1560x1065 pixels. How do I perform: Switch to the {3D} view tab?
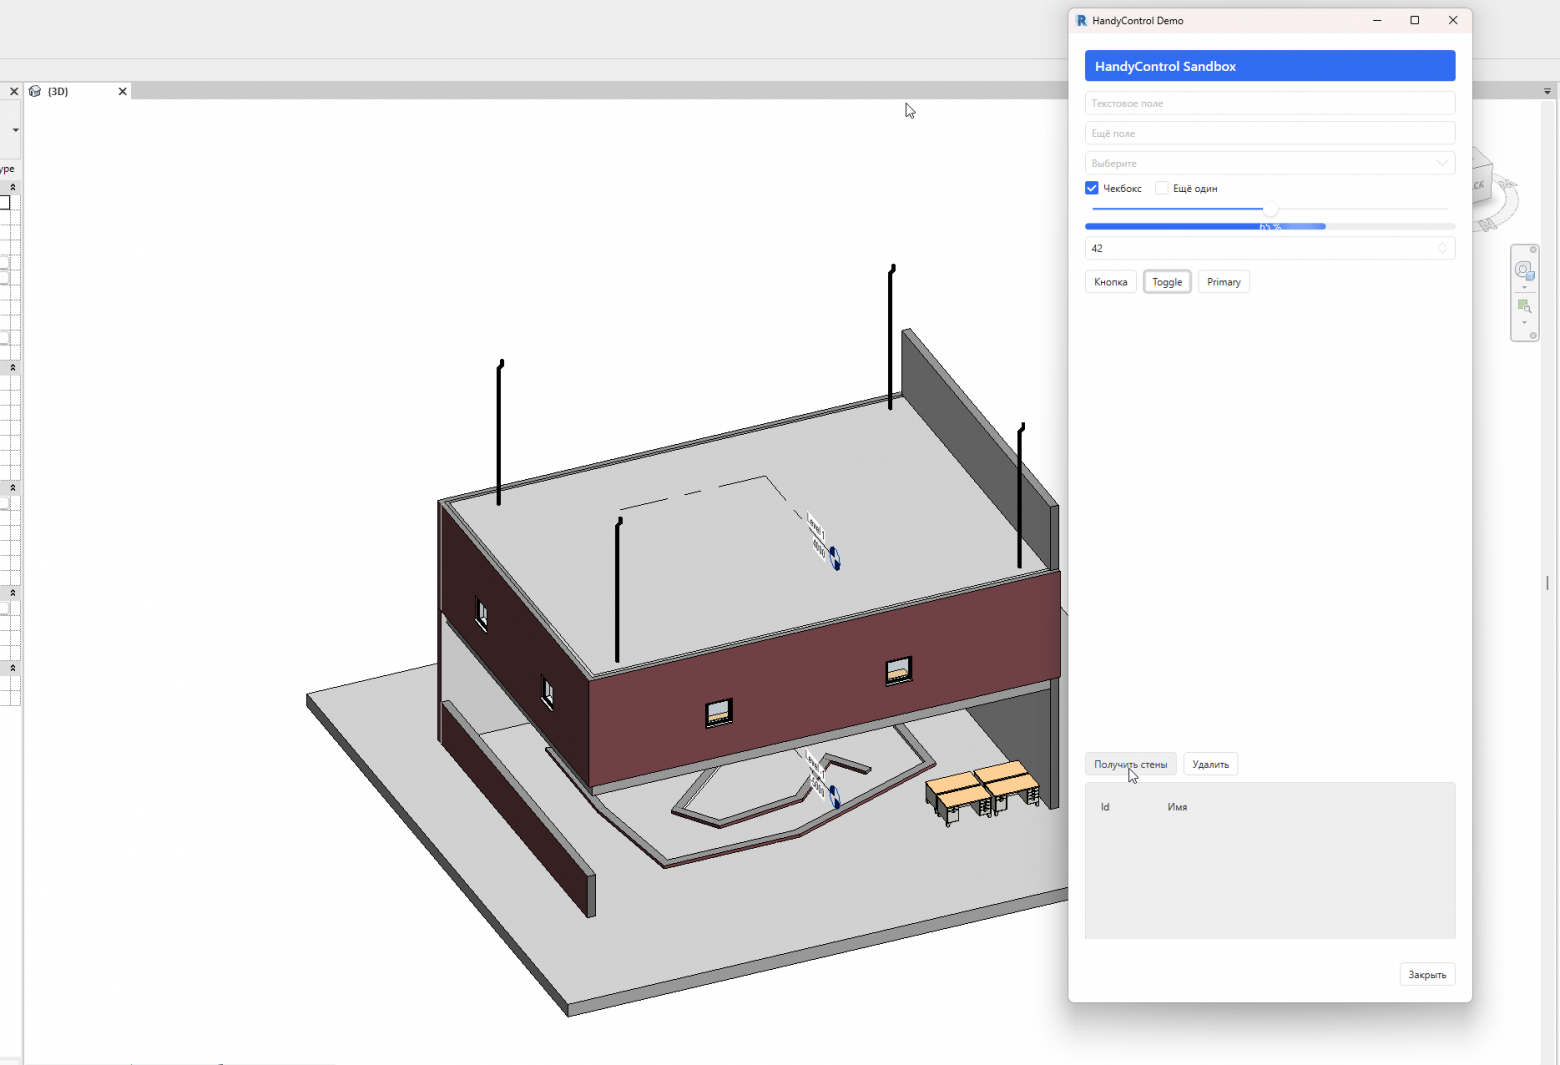tap(58, 91)
